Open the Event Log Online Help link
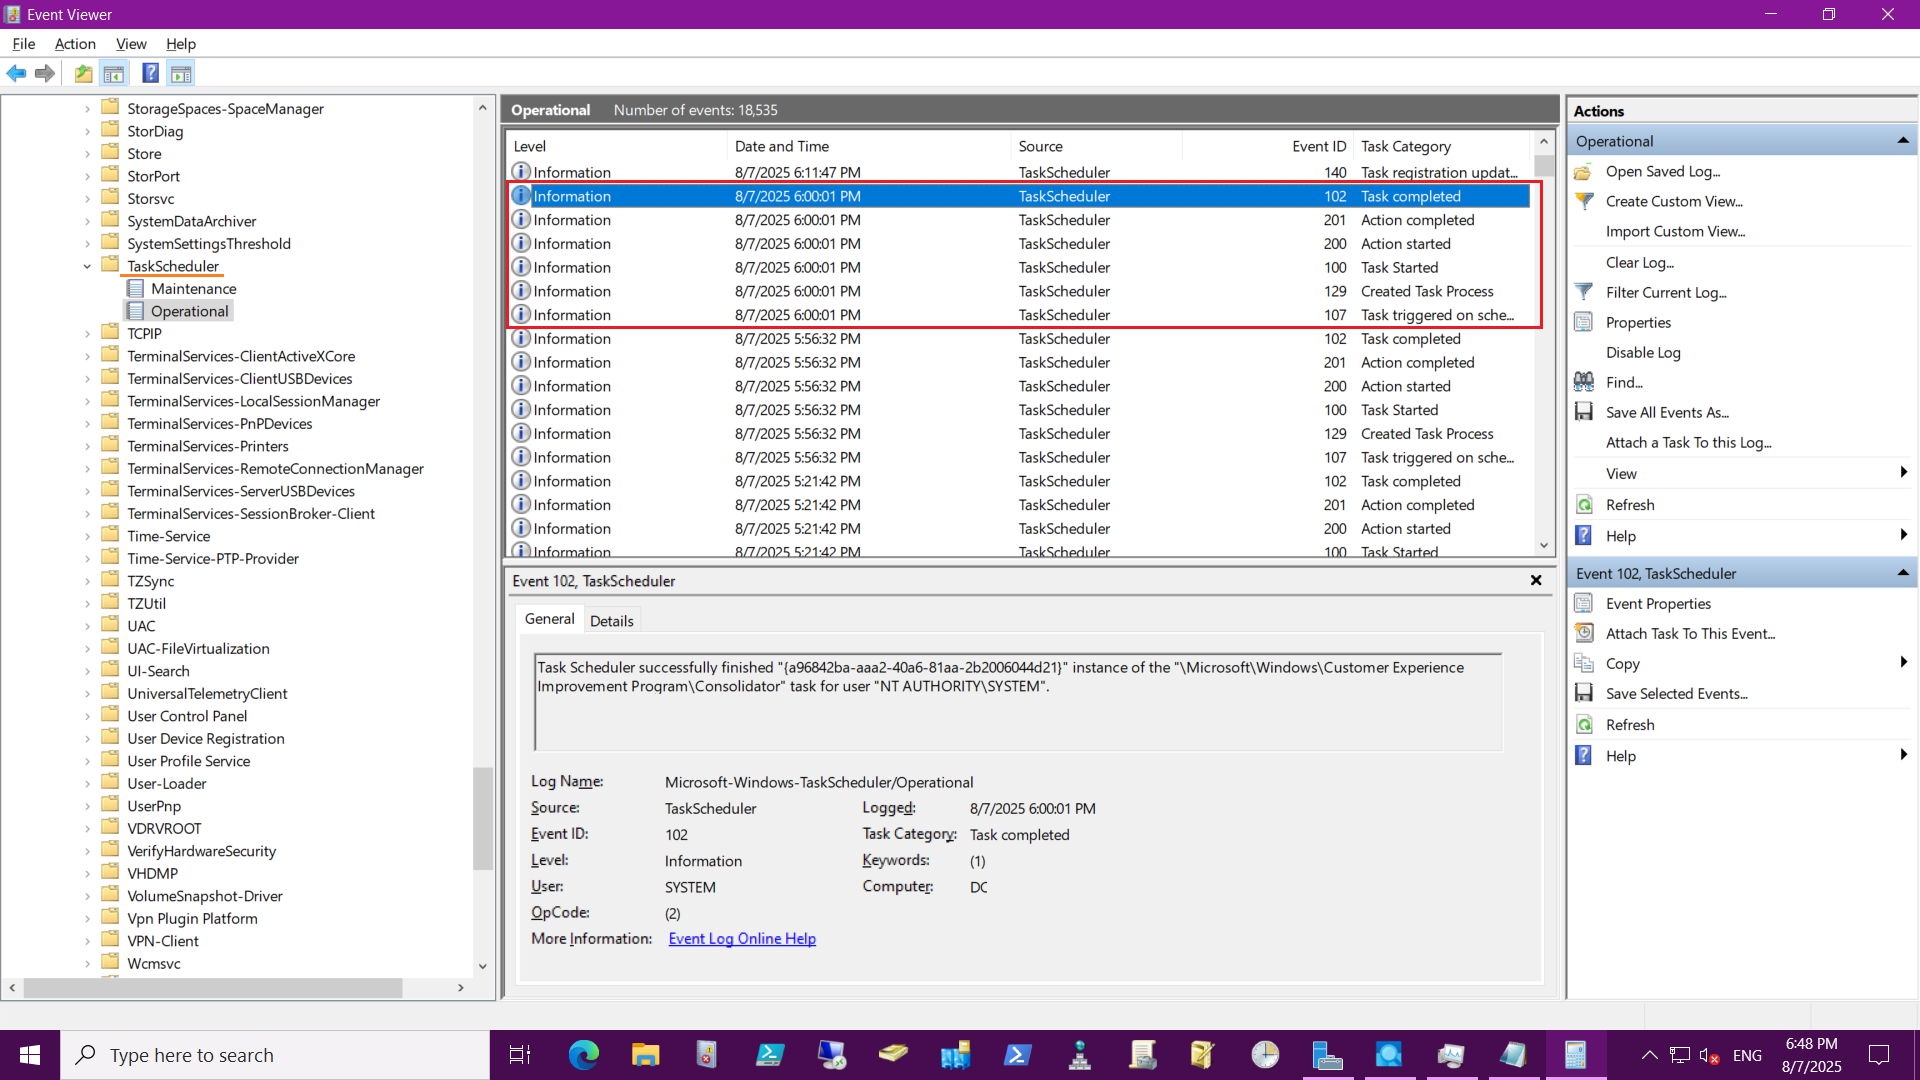Viewport: 1920px width, 1080px height. (x=742, y=939)
